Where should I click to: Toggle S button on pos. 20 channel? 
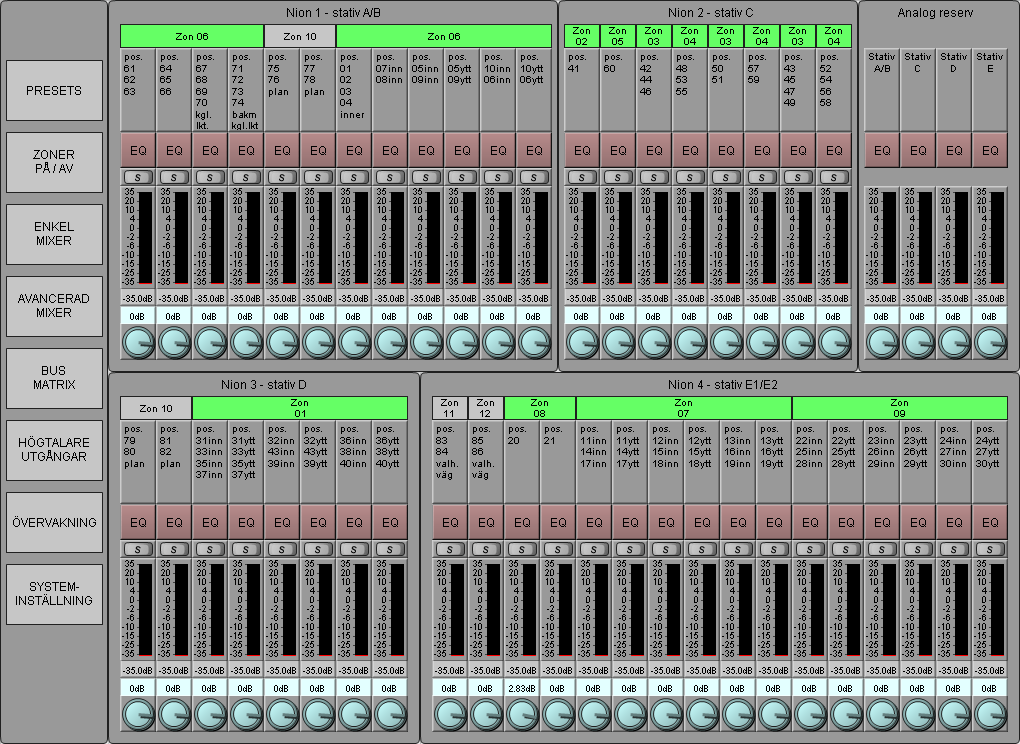pyautogui.click(x=522, y=549)
